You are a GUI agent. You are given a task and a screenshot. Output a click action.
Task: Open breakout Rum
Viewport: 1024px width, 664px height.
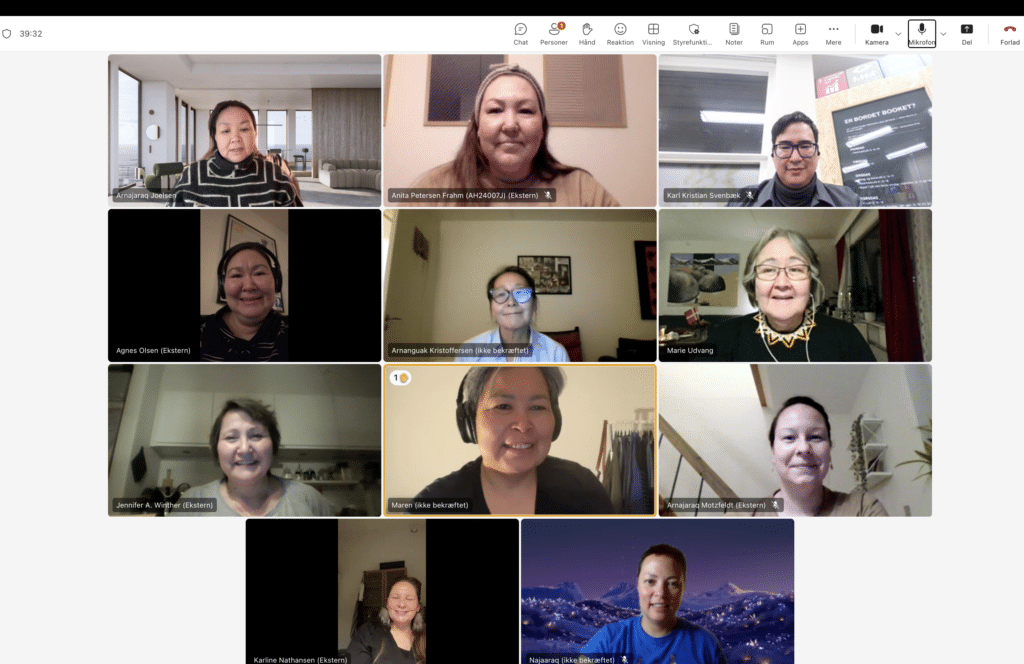[767, 33]
